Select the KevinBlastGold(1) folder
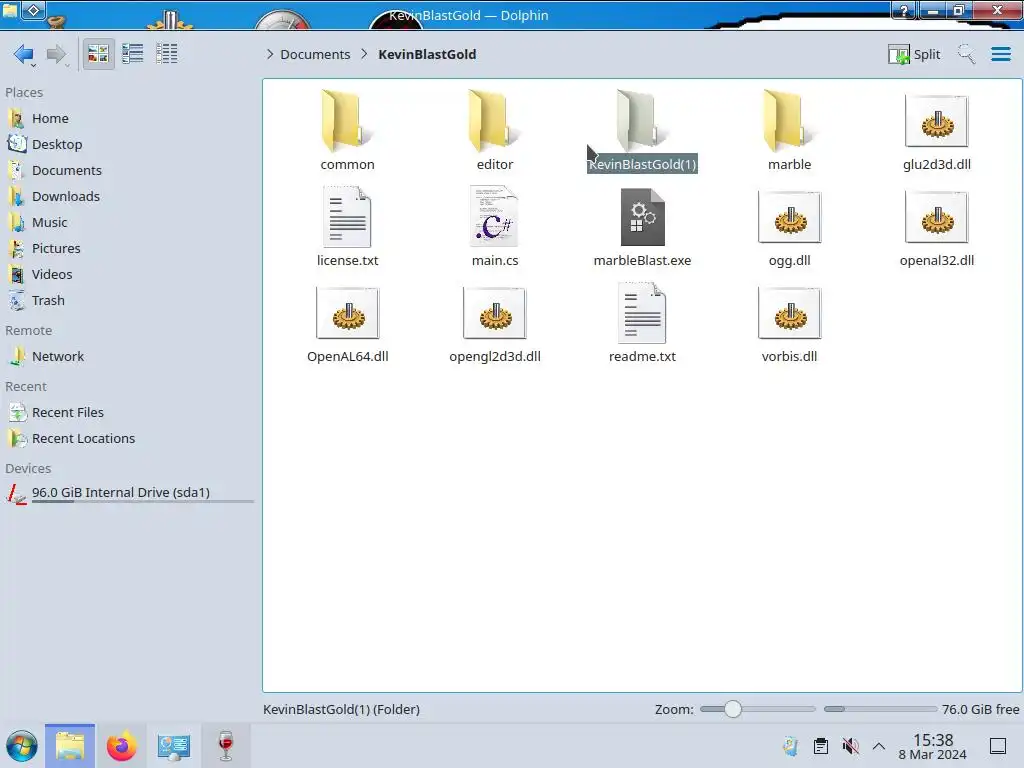Screen dimensions: 1024x768 click(x=642, y=131)
